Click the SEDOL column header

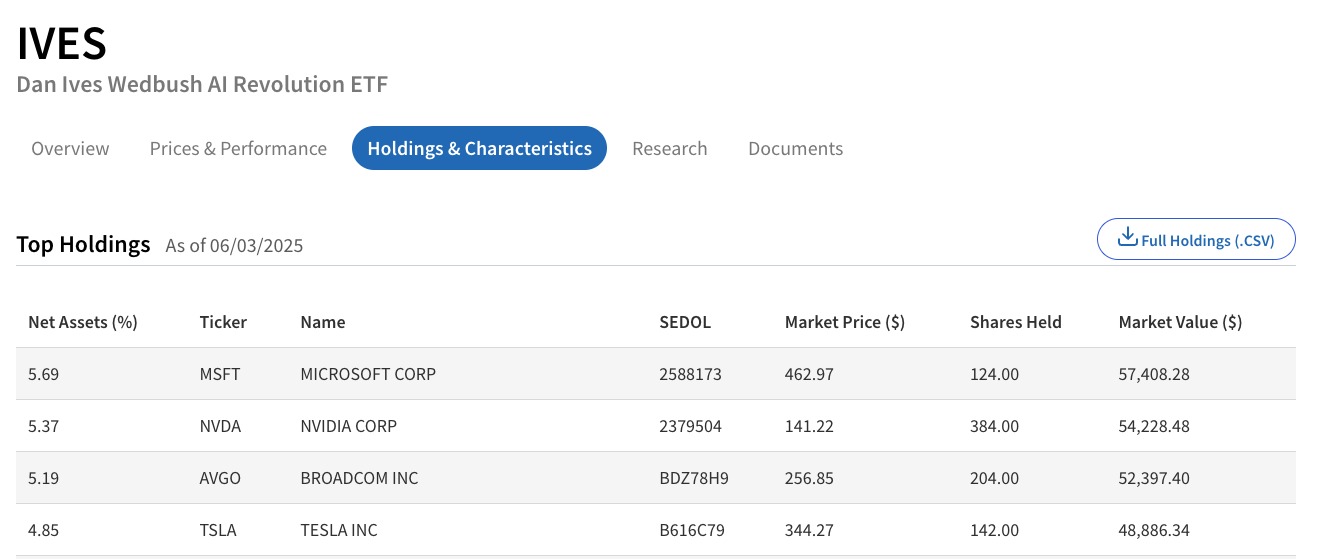(685, 322)
